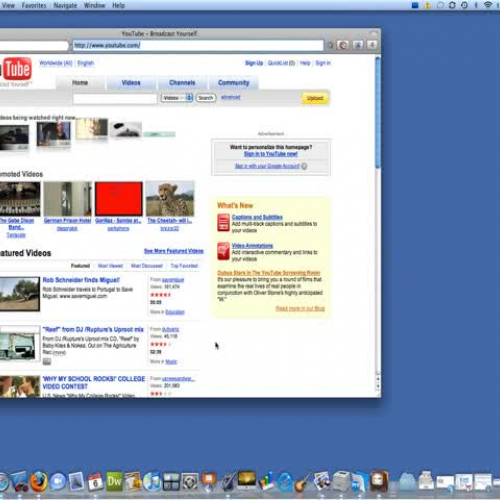500x500 pixels.
Task: Click the Bluetooth icon in menu bar
Action: click(476, 5)
